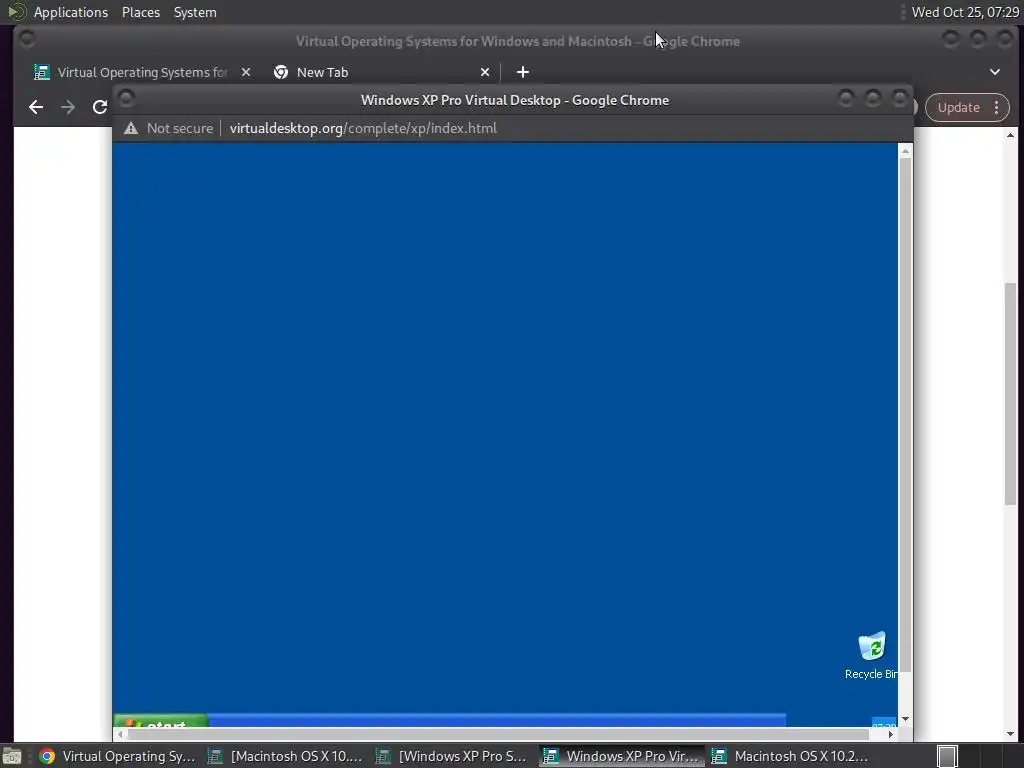
Task: Click horizontal scrollbar thumb in XP popup
Action: point(498,734)
